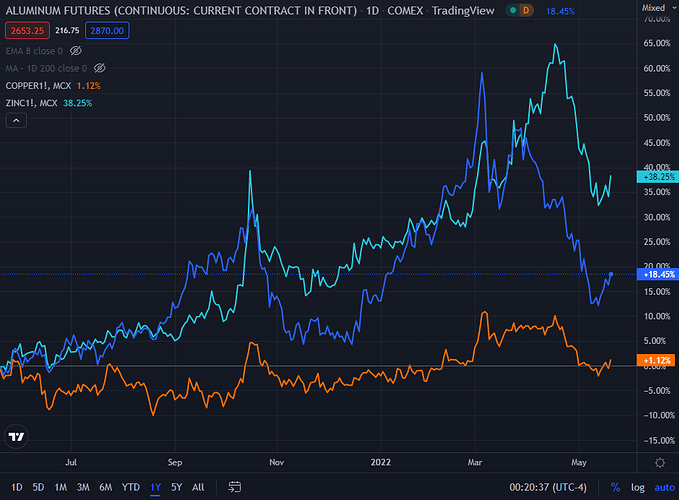Image resolution: width=679 pixels, height=500 pixels.
Task: Click the 65.00% price axis label
Action: [657, 43]
